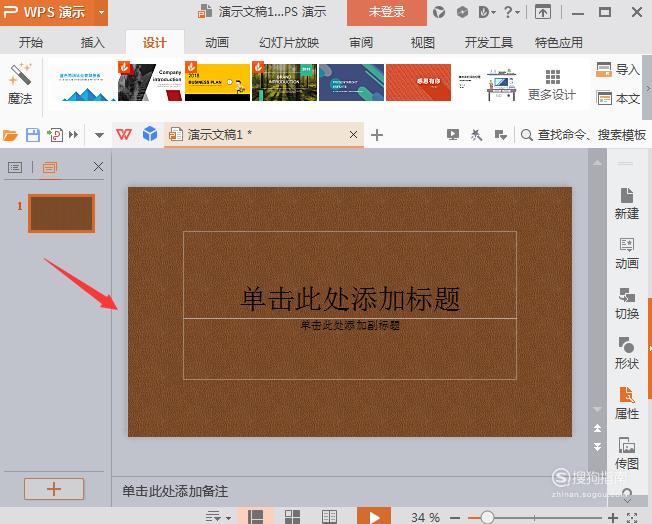Switch to reading view icon
652x524 pixels.
(329, 517)
